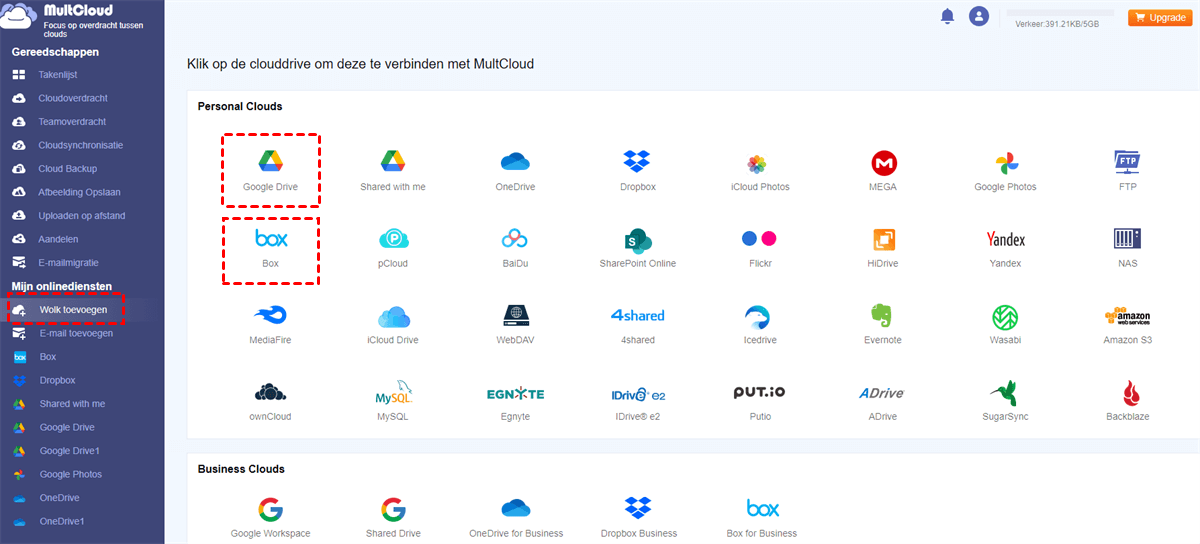Choose the HiDrive cloud

point(883,247)
